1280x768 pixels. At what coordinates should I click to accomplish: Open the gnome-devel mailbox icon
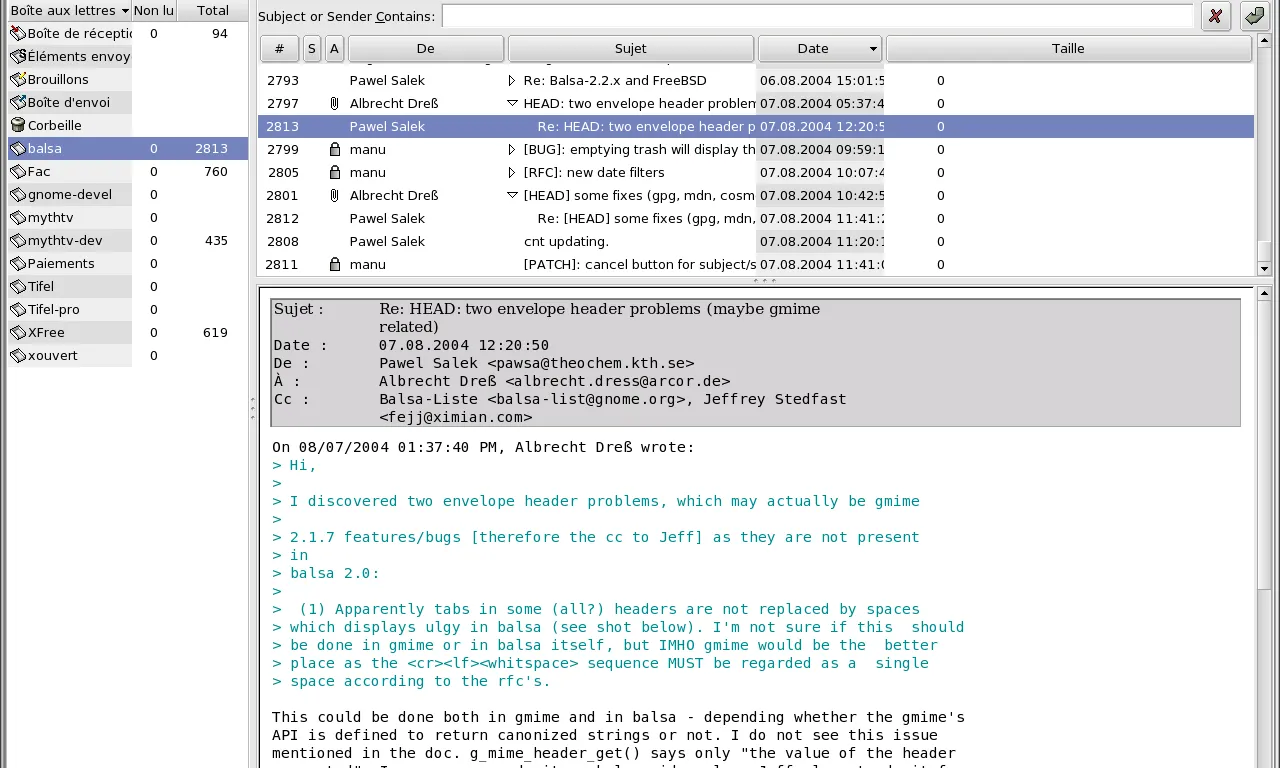click(18, 194)
